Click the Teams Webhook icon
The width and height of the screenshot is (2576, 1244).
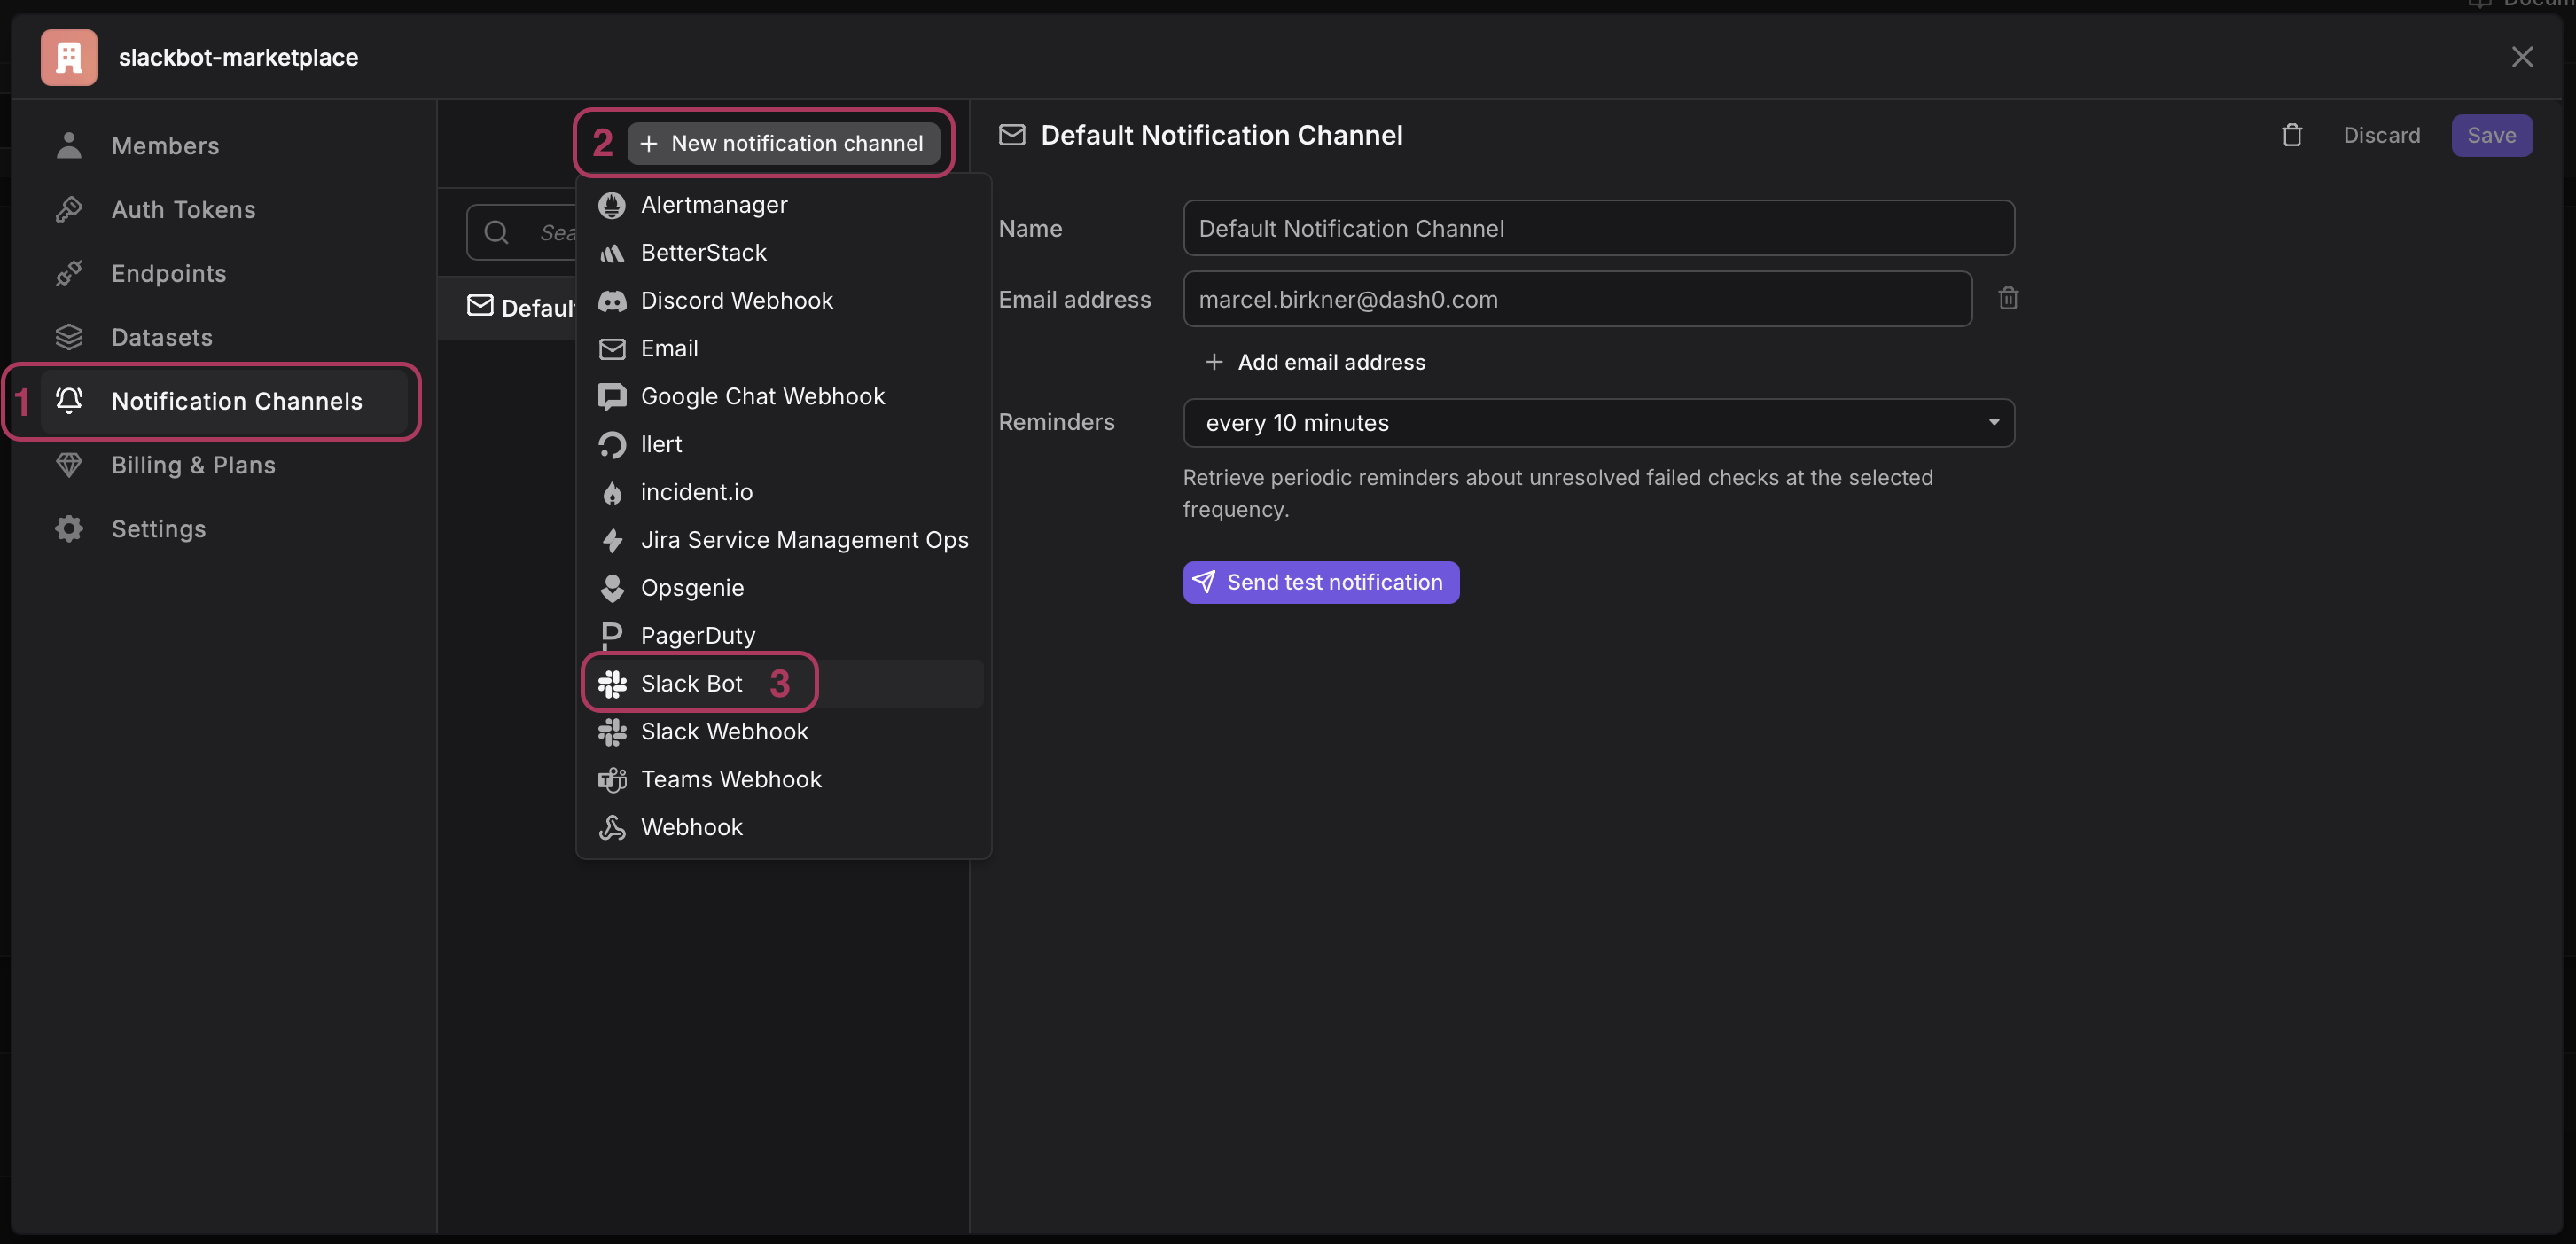click(x=612, y=780)
